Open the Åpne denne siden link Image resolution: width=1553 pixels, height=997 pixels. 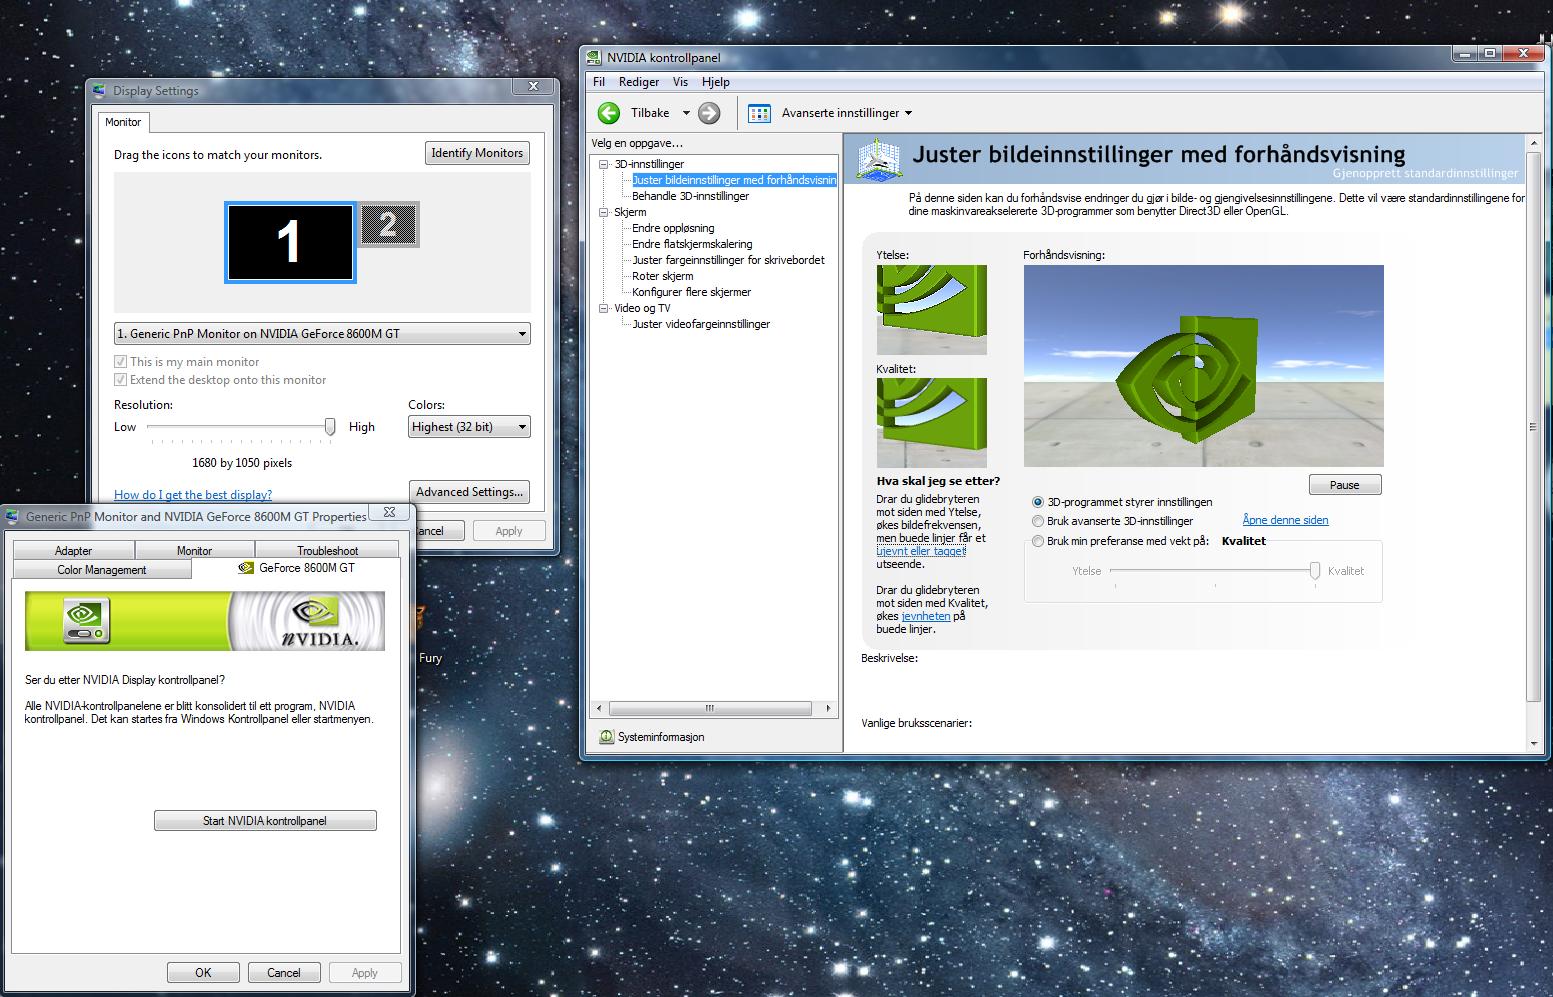pyautogui.click(x=1285, y=520)
